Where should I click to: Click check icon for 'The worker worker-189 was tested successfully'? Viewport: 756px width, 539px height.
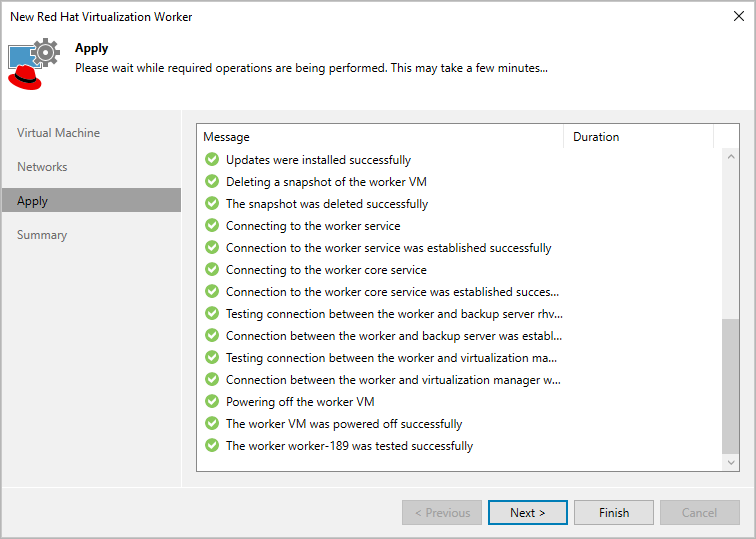(x=212, y=445)
